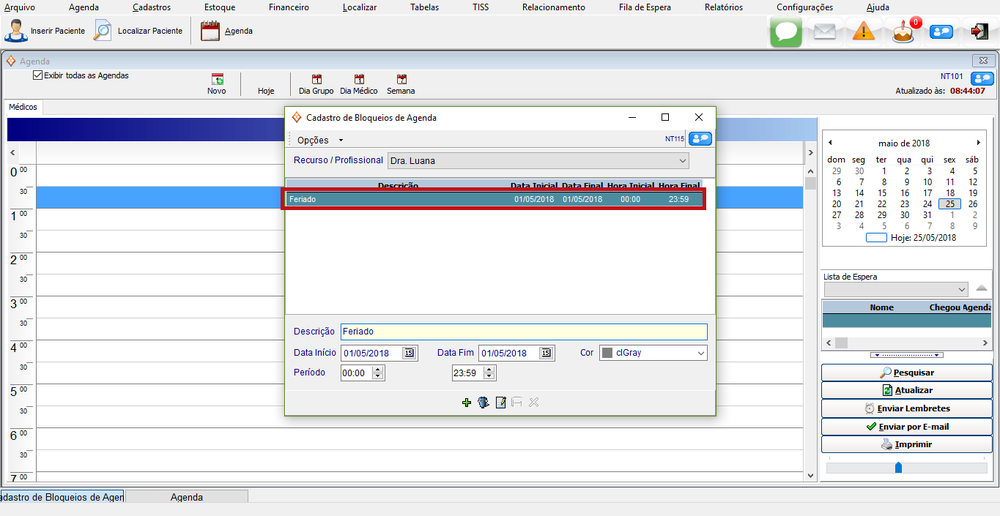The image size is (1000, 516).
Task: Click the exit door icon
Action: [x=979, y=31]
